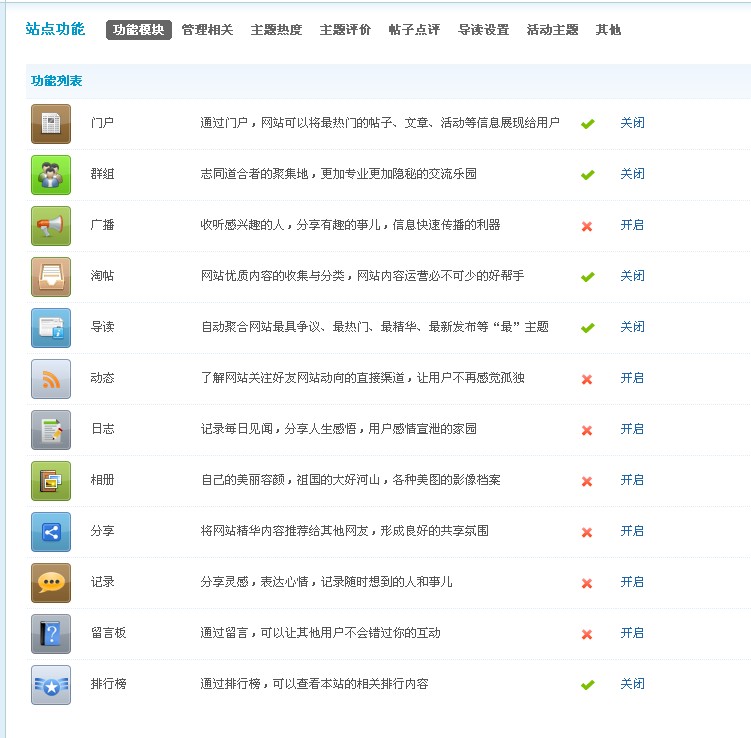The image size is (751, 738).
Task: Click the 门户 portal newspaper icon
Action: [51, 124]
